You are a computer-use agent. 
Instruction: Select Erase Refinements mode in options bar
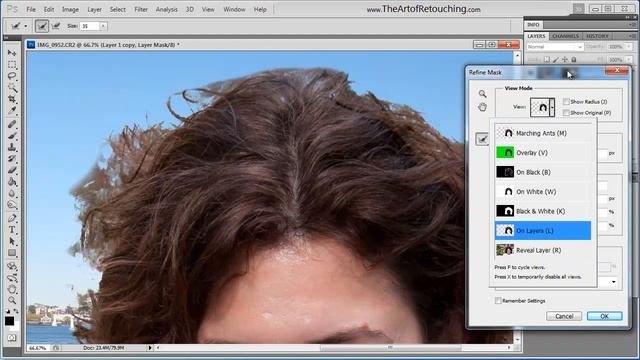56,26
